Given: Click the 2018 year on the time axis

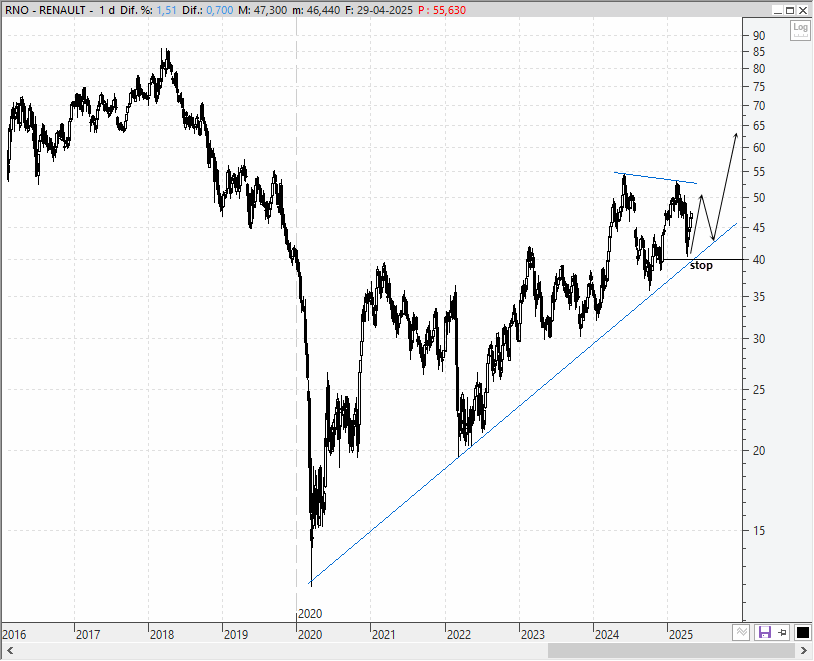Looking at the screenshot, I should (x=162, y=635).
